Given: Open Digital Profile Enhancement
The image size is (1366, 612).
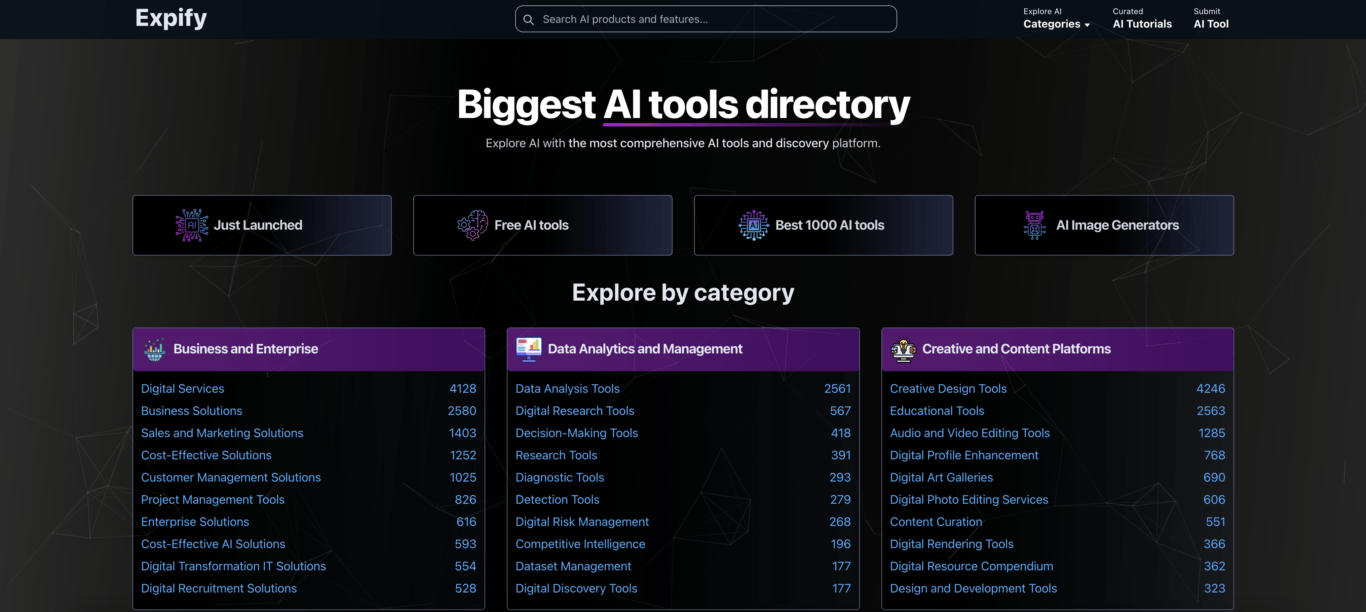Looking at the screenshot, I should [x=965, y=455].
